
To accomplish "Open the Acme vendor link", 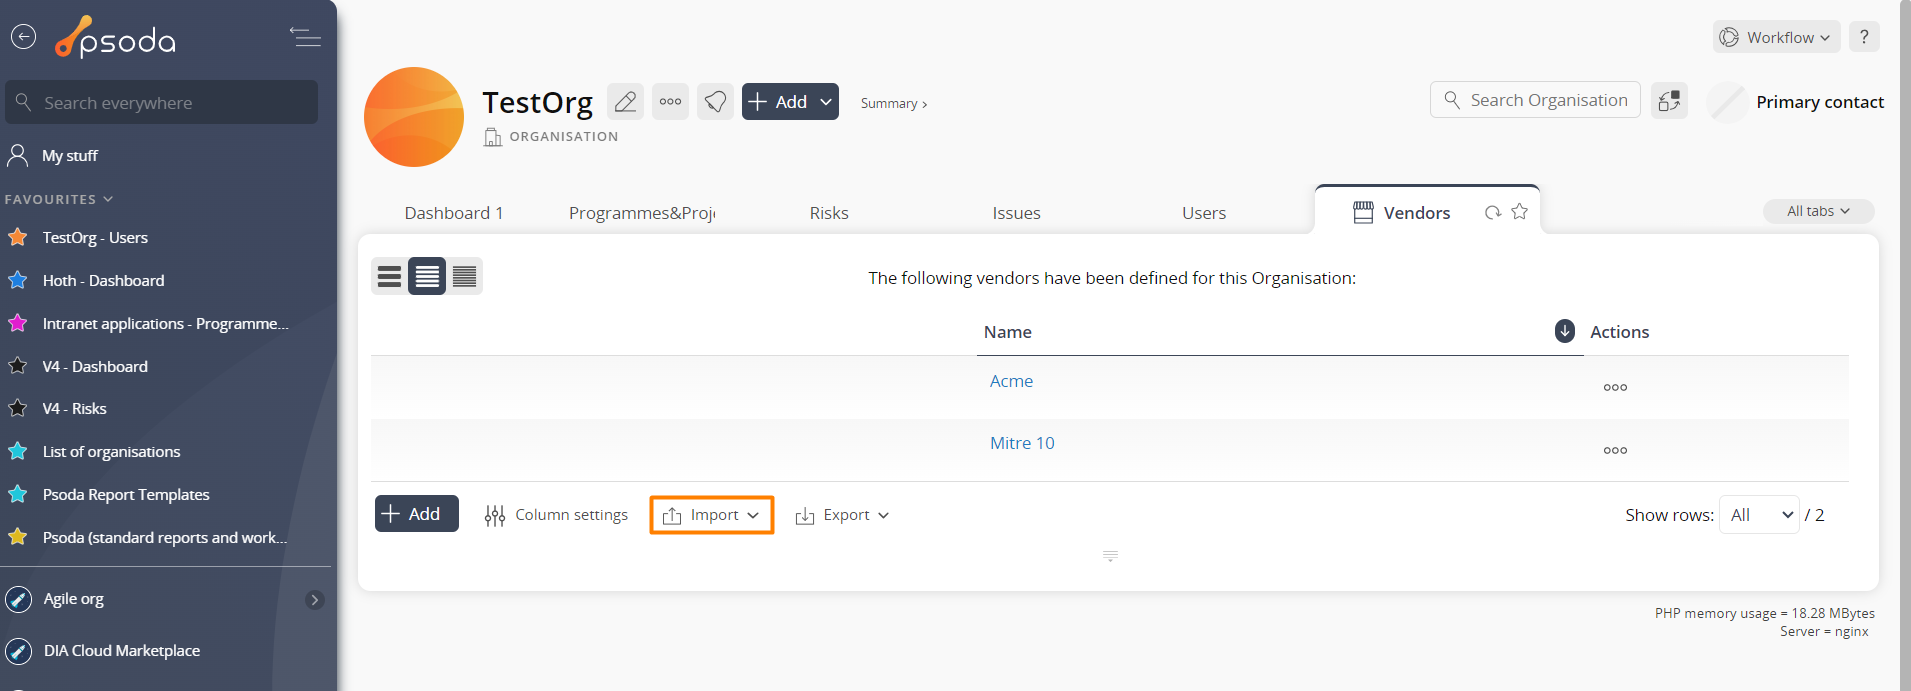I will click(1011, 381).
